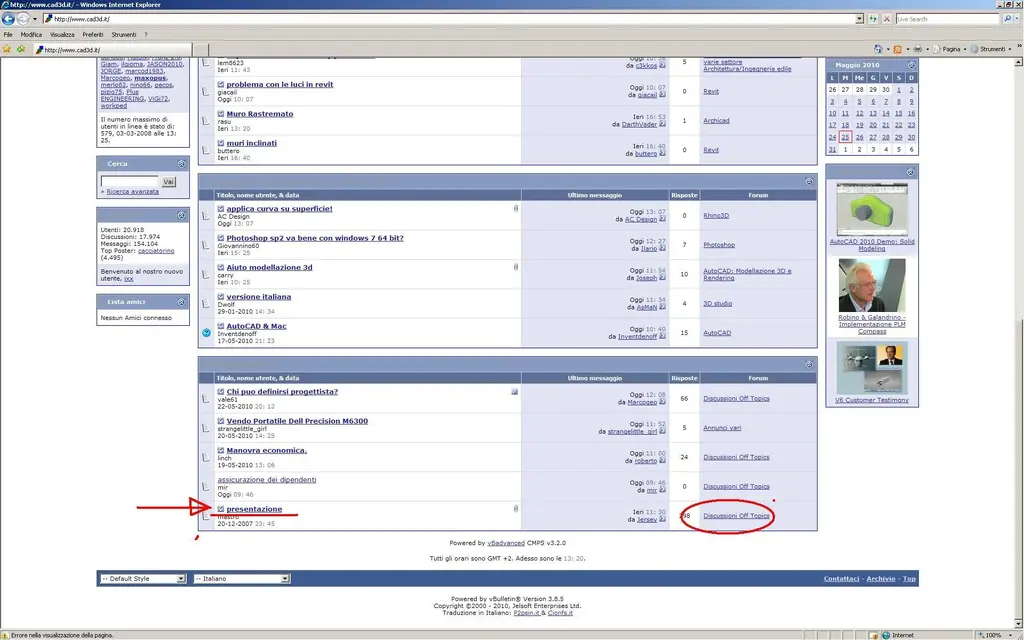Click the Live Search magnifier icon
This screenshot has height=640, width=1024.
[x=1007, y=19]
